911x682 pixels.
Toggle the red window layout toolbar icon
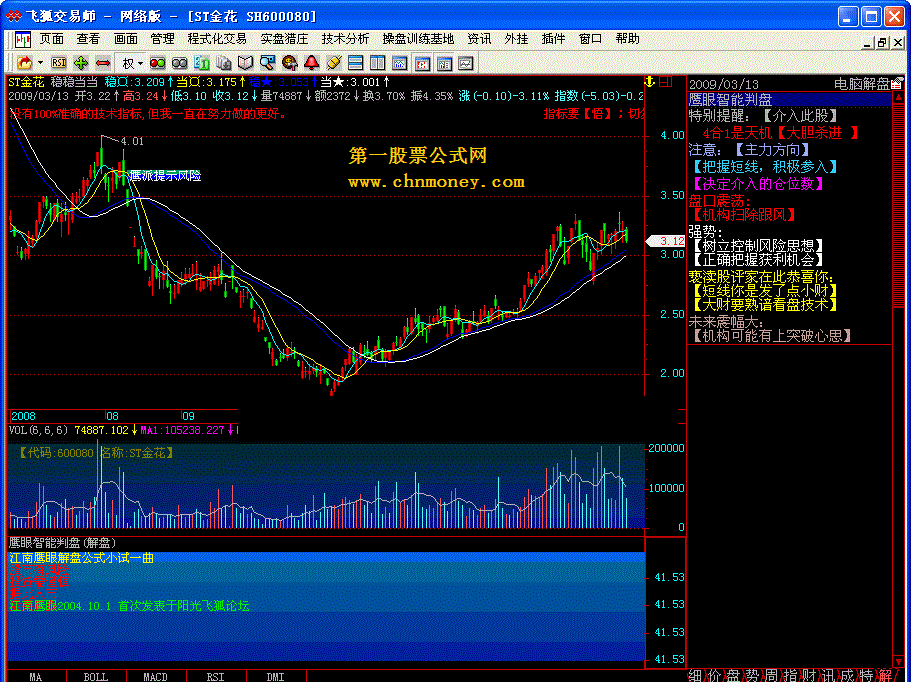[422, 63]
